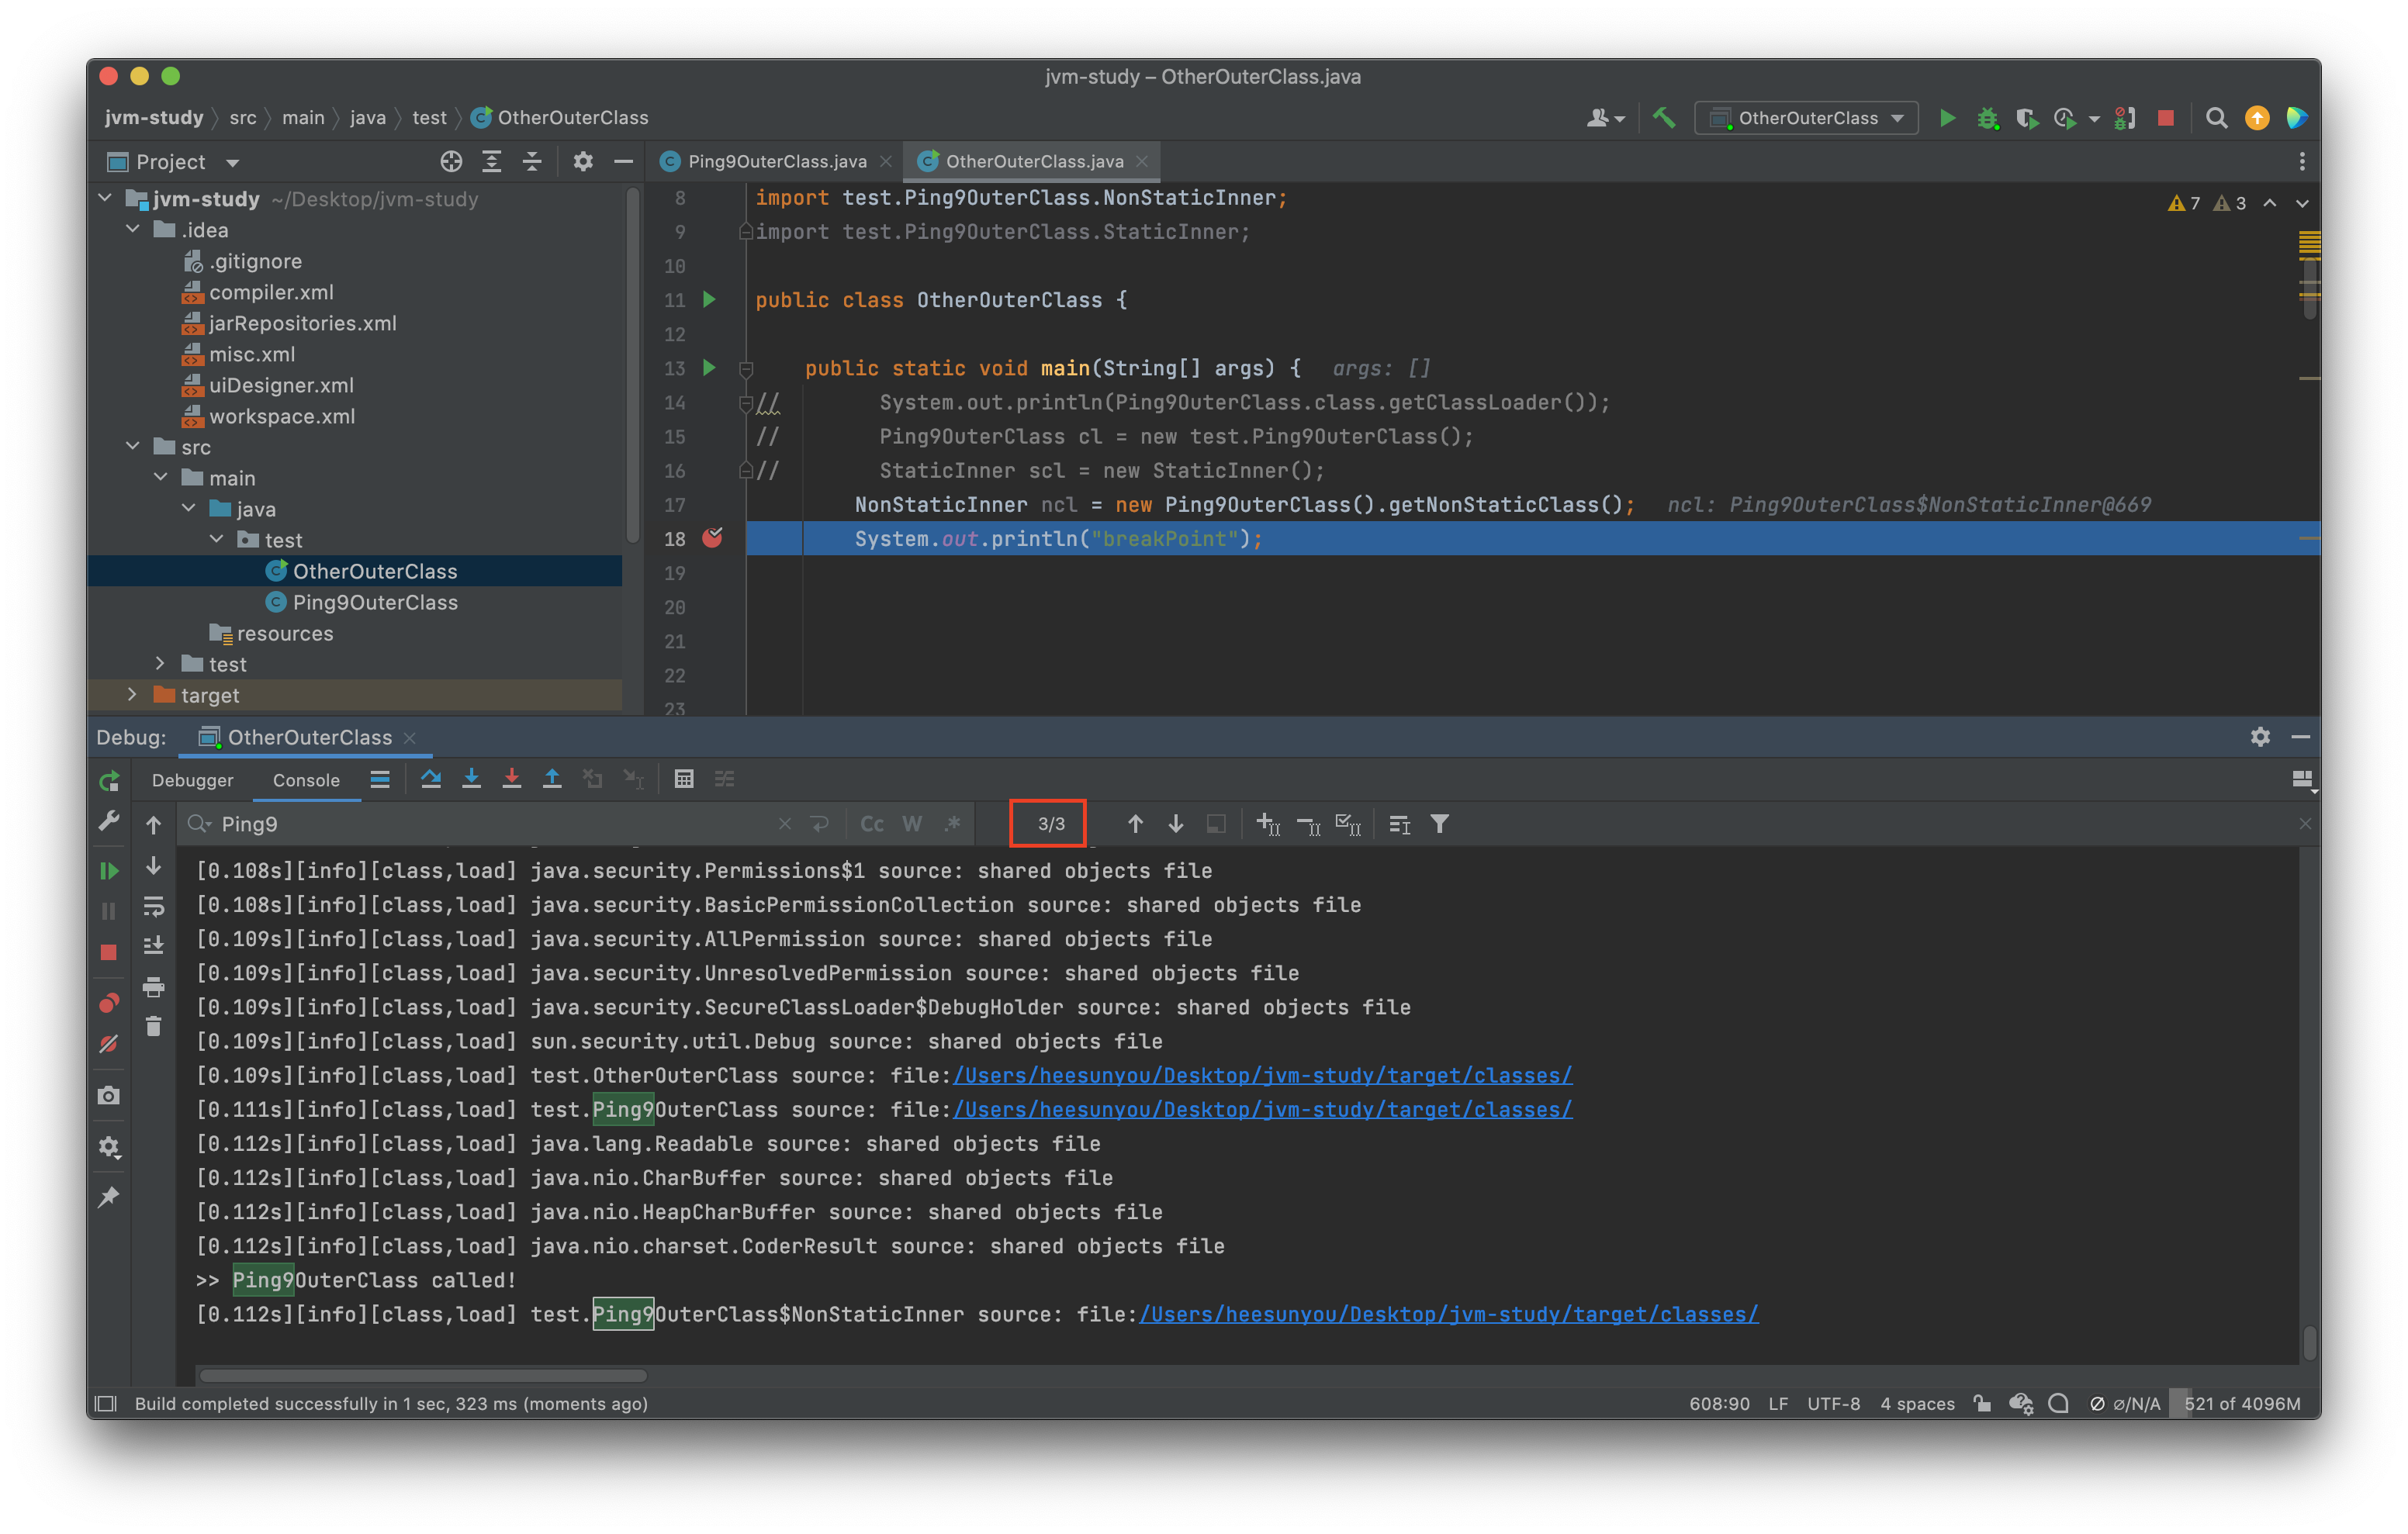The image size is (2408, 1534).
Task: Open the target/classes link for test.OtherOuterClass
Action: tap(1262, 1076)
